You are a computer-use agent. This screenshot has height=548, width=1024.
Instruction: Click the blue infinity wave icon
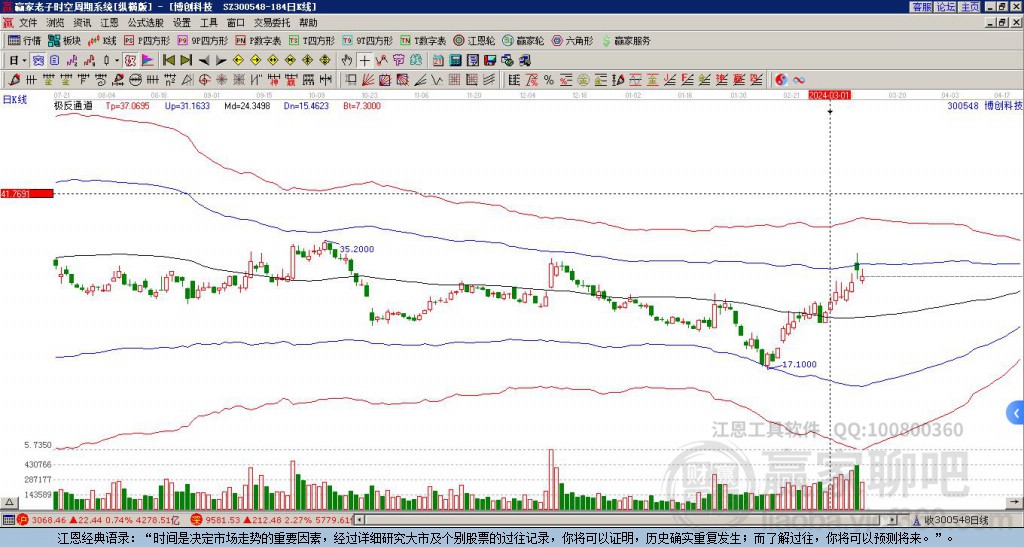(799, 80)
